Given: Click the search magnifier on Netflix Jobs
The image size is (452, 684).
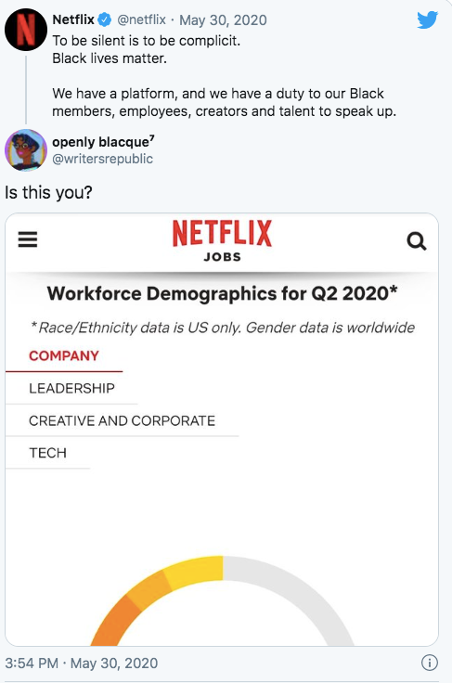Looking at the screenshot, I should 416,241.
